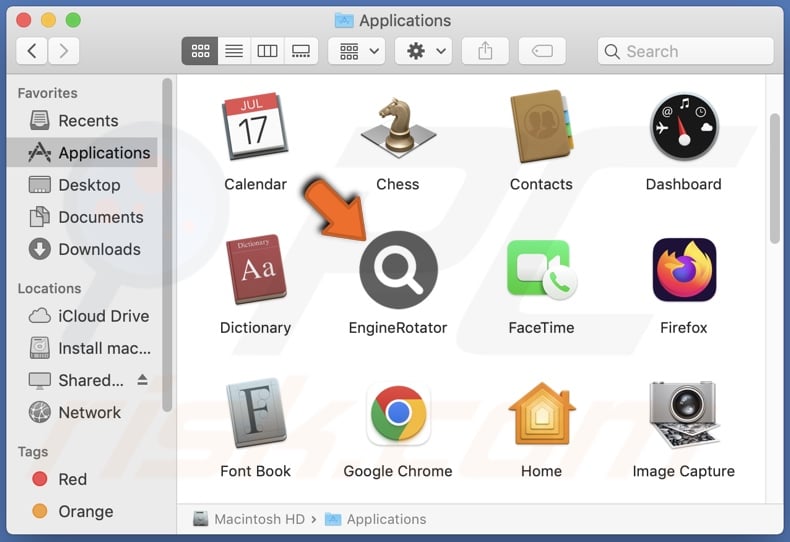This screenshot has height=542, width=790.
Task: Open the Calendar app icon
Action: 255,126
